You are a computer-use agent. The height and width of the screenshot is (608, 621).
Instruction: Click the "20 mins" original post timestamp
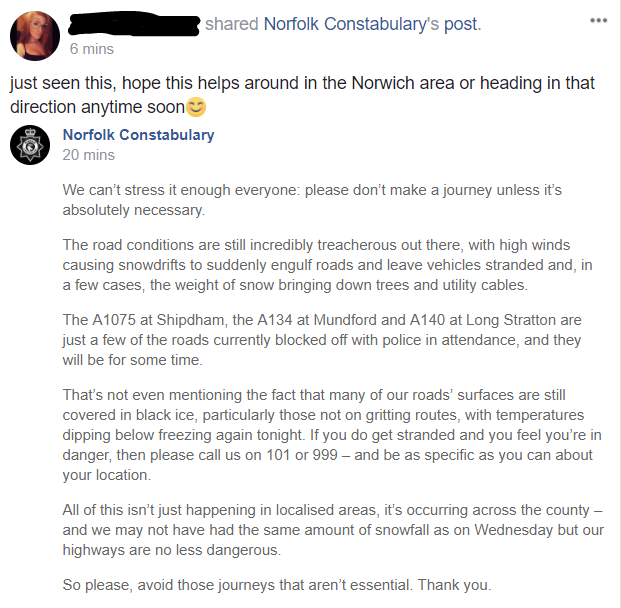pos(88,155)
